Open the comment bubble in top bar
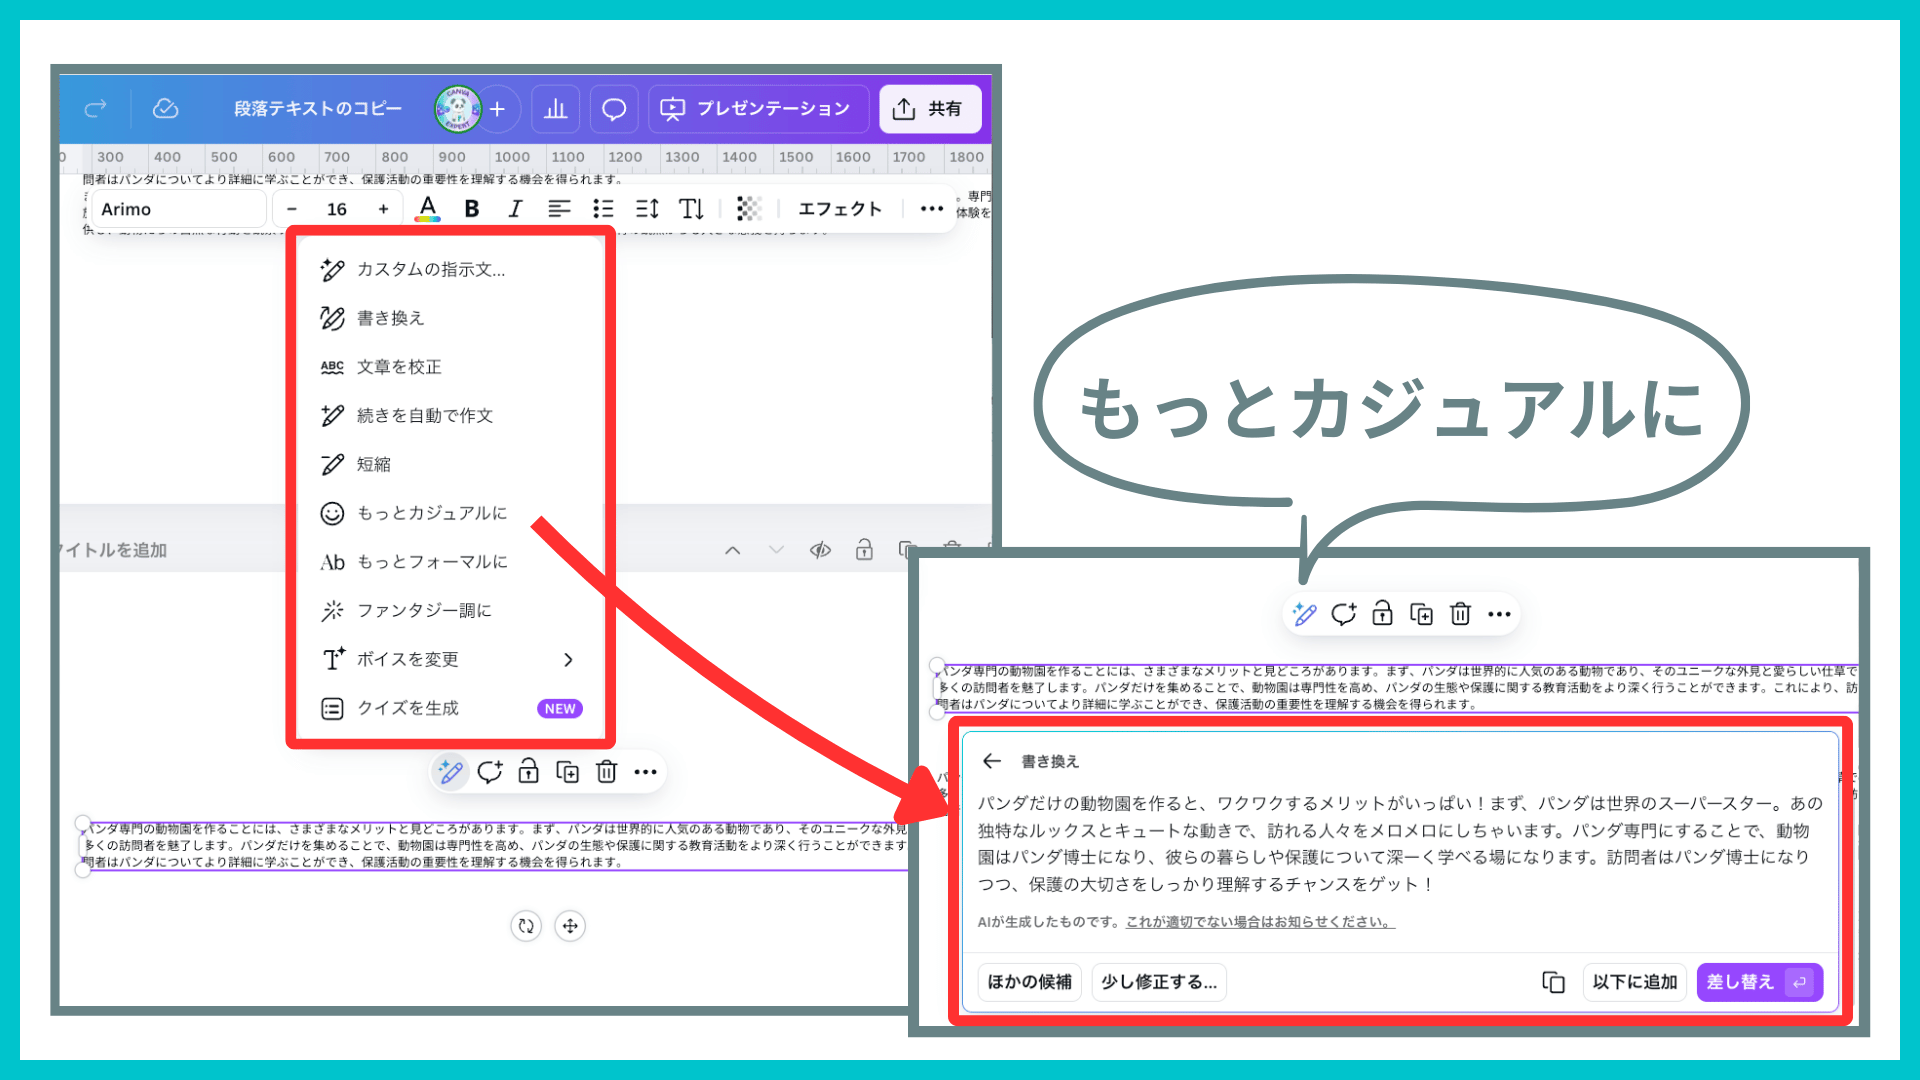 (x=614, y=109)
